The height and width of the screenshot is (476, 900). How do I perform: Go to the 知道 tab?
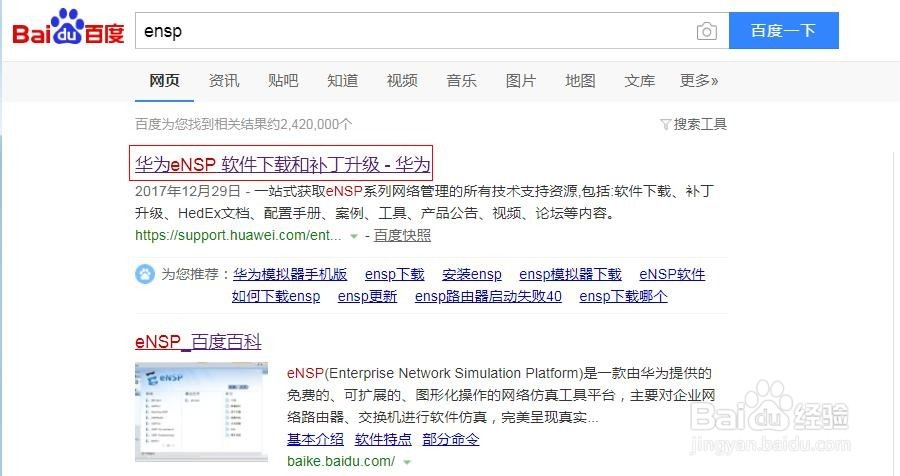[343, 80]
